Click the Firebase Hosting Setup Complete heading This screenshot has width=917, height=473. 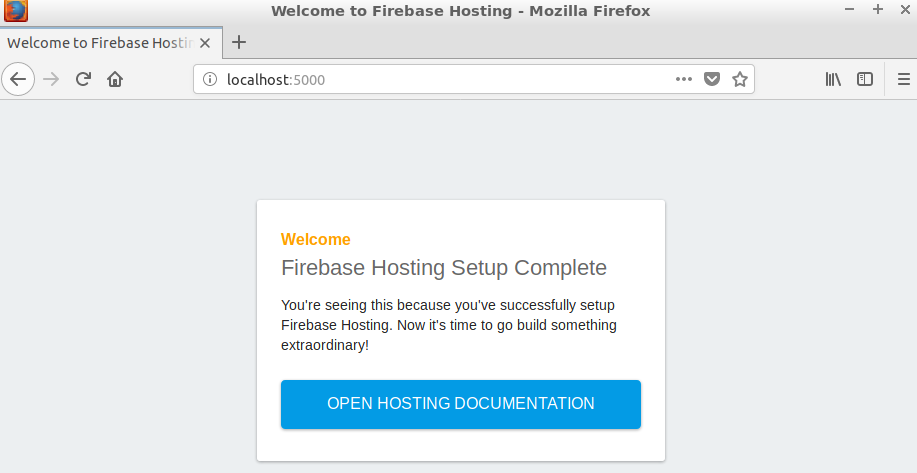coord(444,268)
